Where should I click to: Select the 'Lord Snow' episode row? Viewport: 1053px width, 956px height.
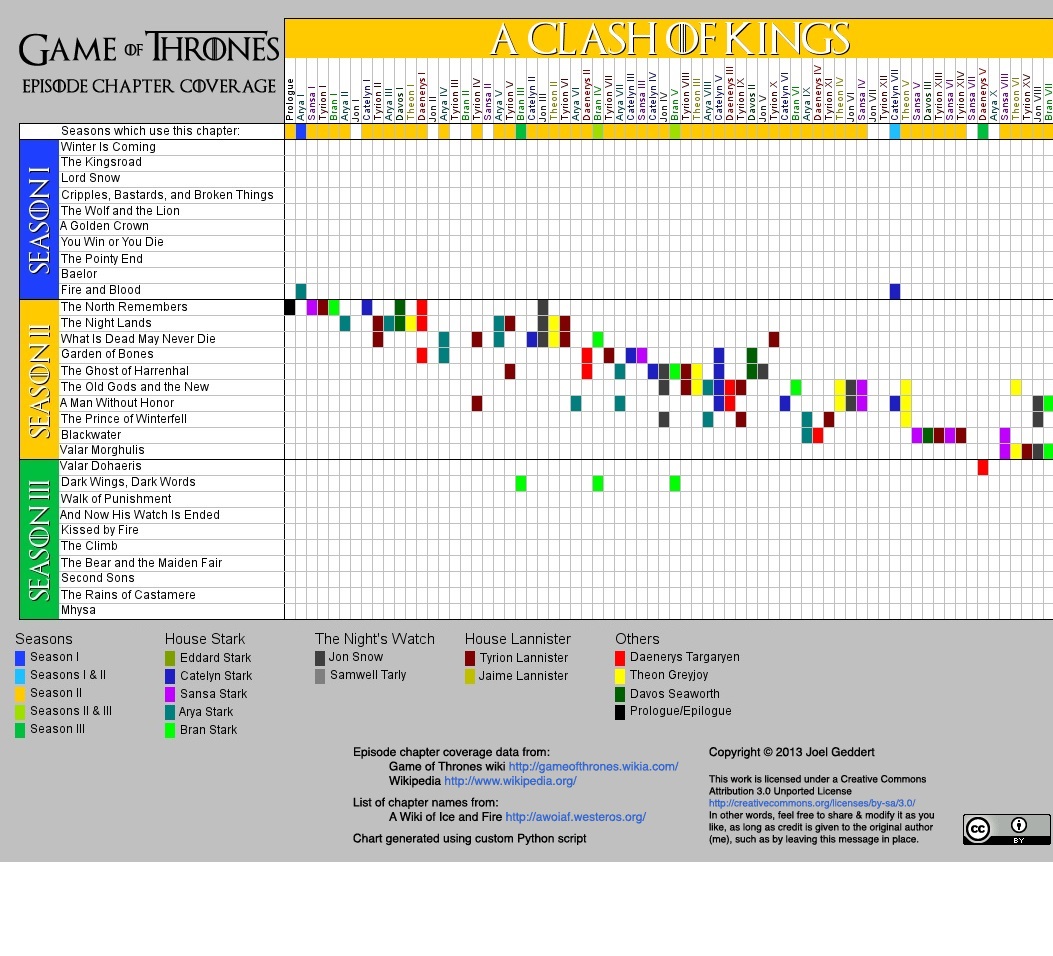click(91, 179)
